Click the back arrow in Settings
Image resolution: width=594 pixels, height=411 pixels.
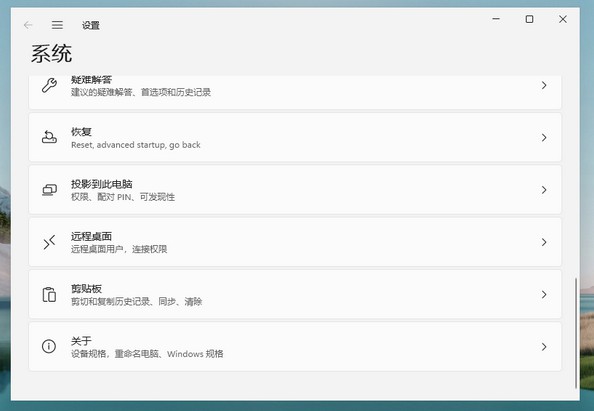[28, 25]
